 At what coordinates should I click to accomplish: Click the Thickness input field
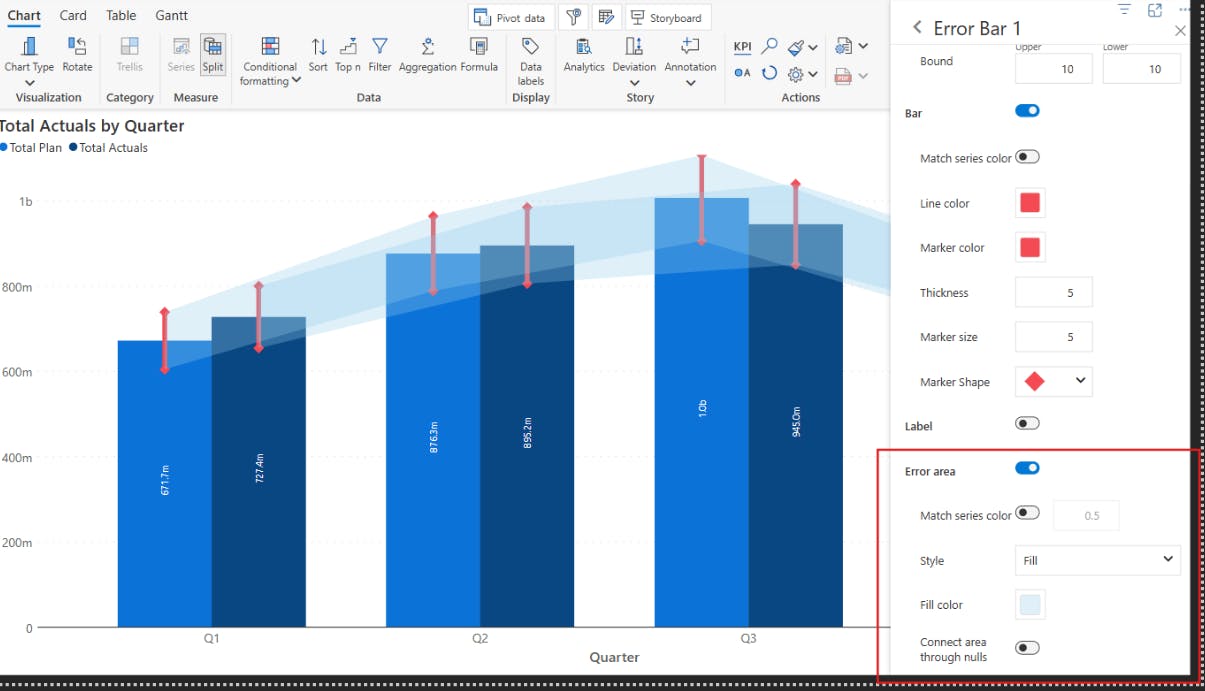pyautogui.click(x=1053, y=293)
